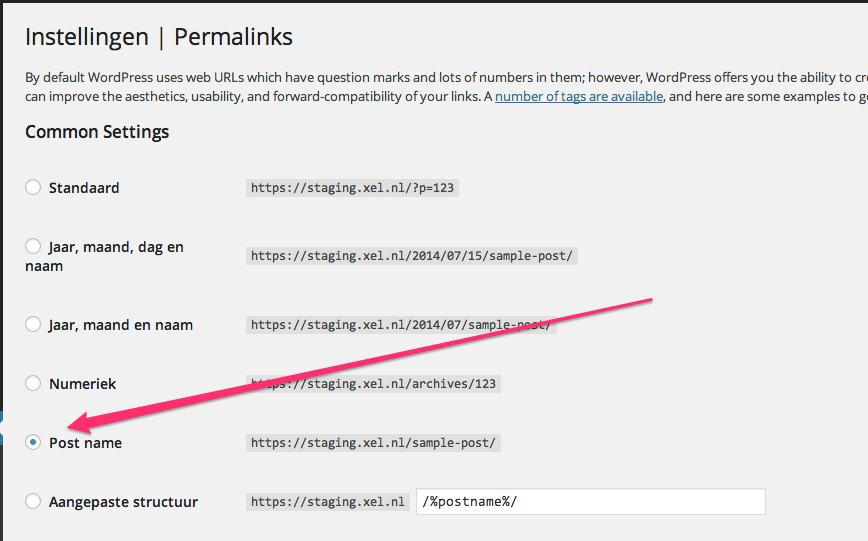868x541 pixels.
Task: Select the 'Jaar, maand en naam' radio button
Action: point(33,325)
